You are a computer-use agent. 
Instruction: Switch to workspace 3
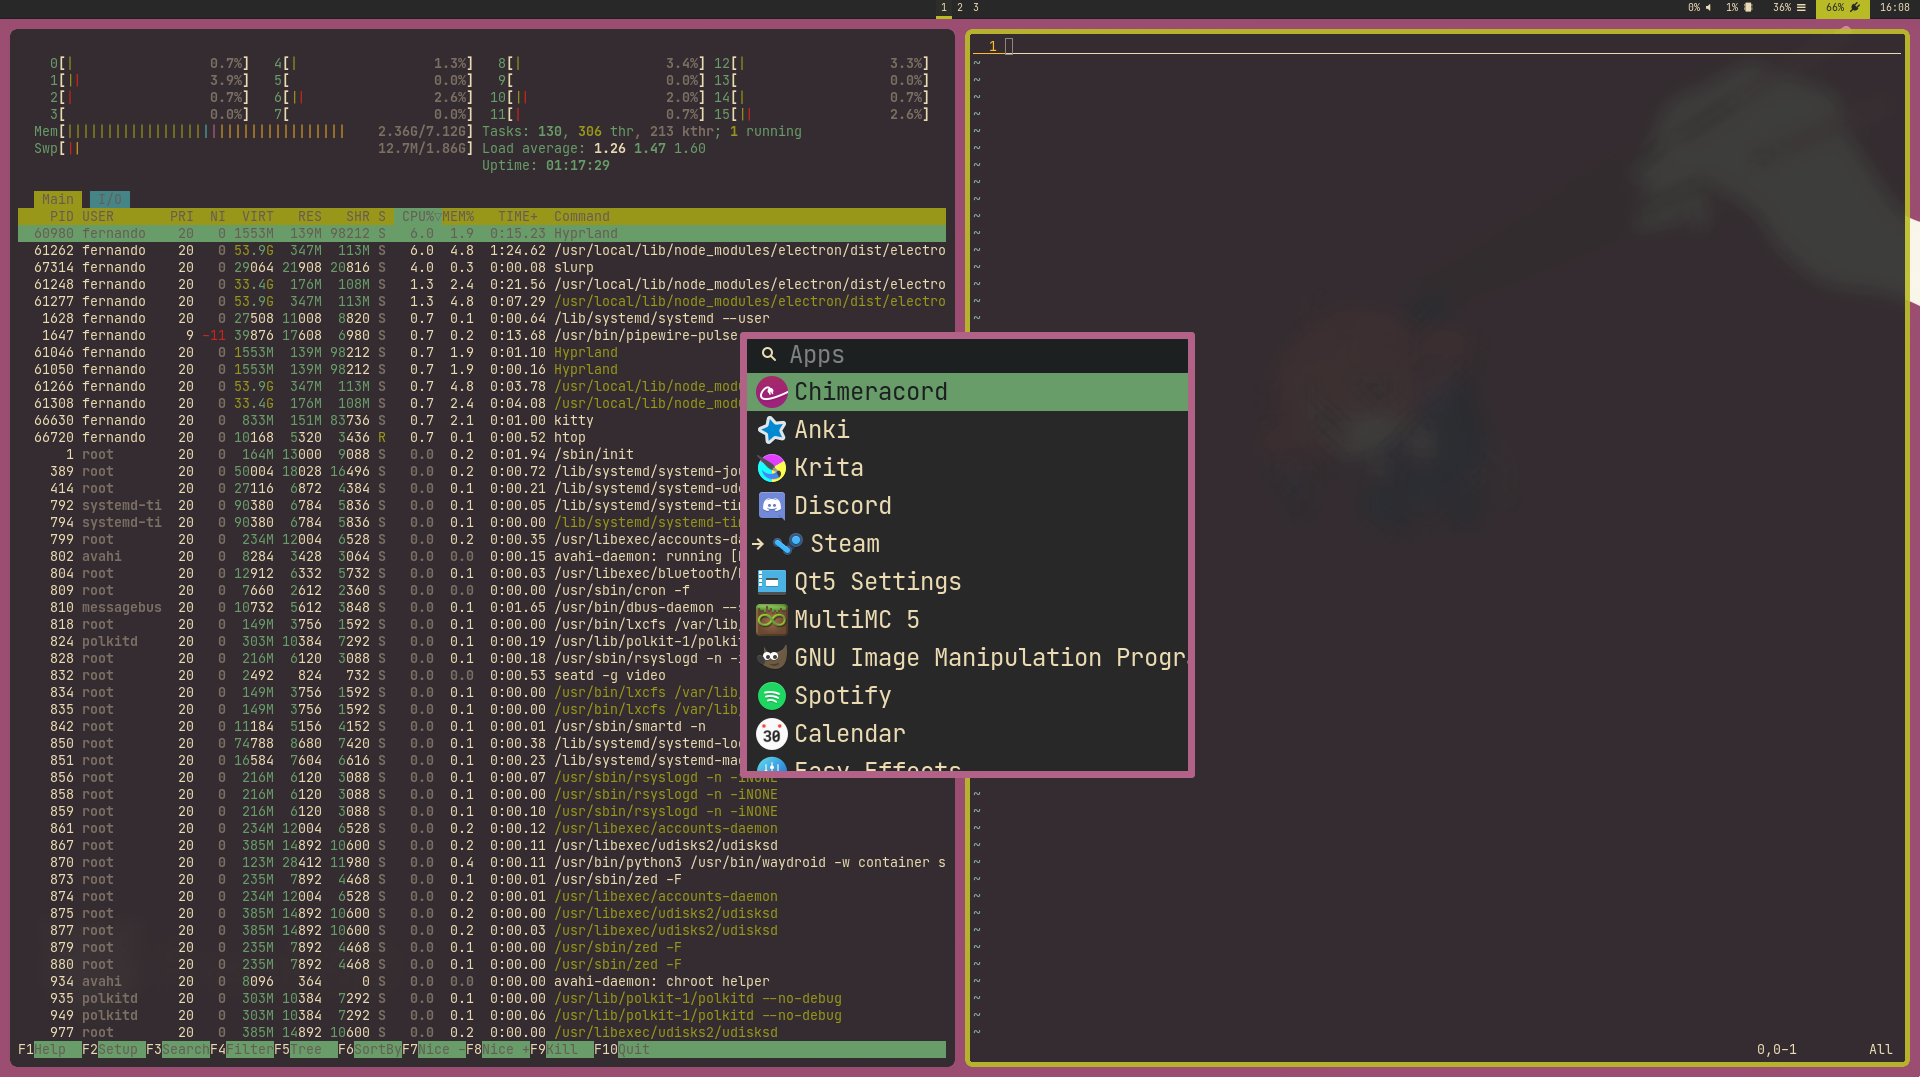click(x=976, y=8)
